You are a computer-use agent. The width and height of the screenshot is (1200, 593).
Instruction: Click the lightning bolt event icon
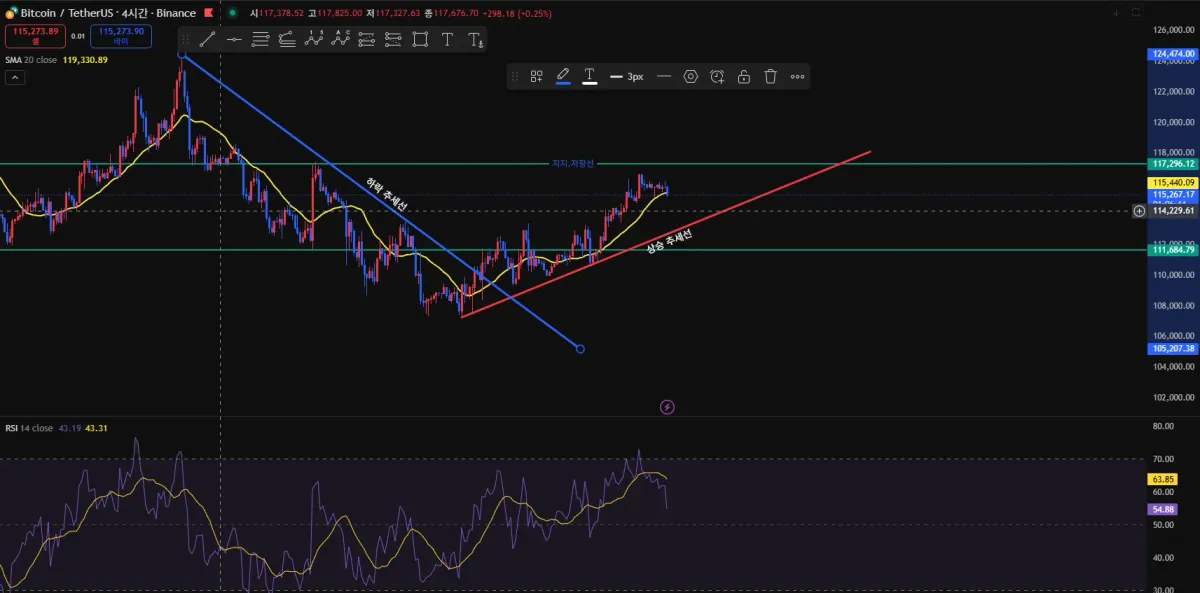tap(668, 407)
